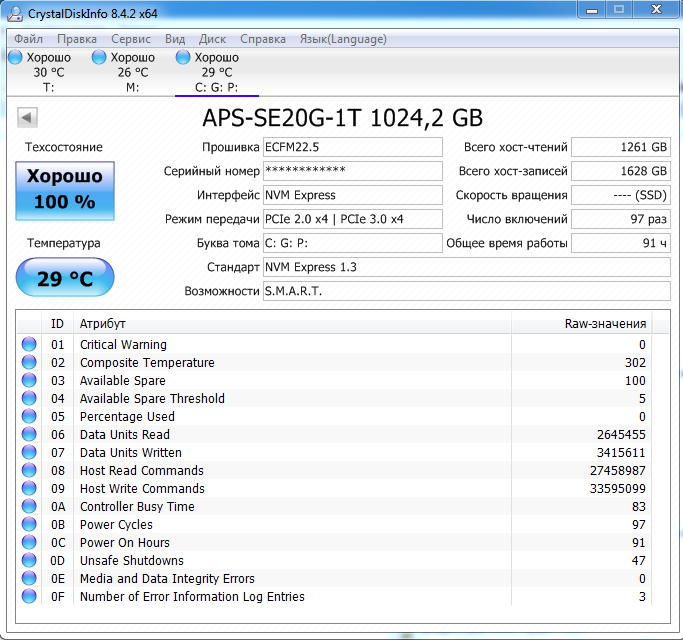The height and width of the screenshot is (640, 683).
Task: Click the Серийный номер masked field
Action: coord(353,171)
